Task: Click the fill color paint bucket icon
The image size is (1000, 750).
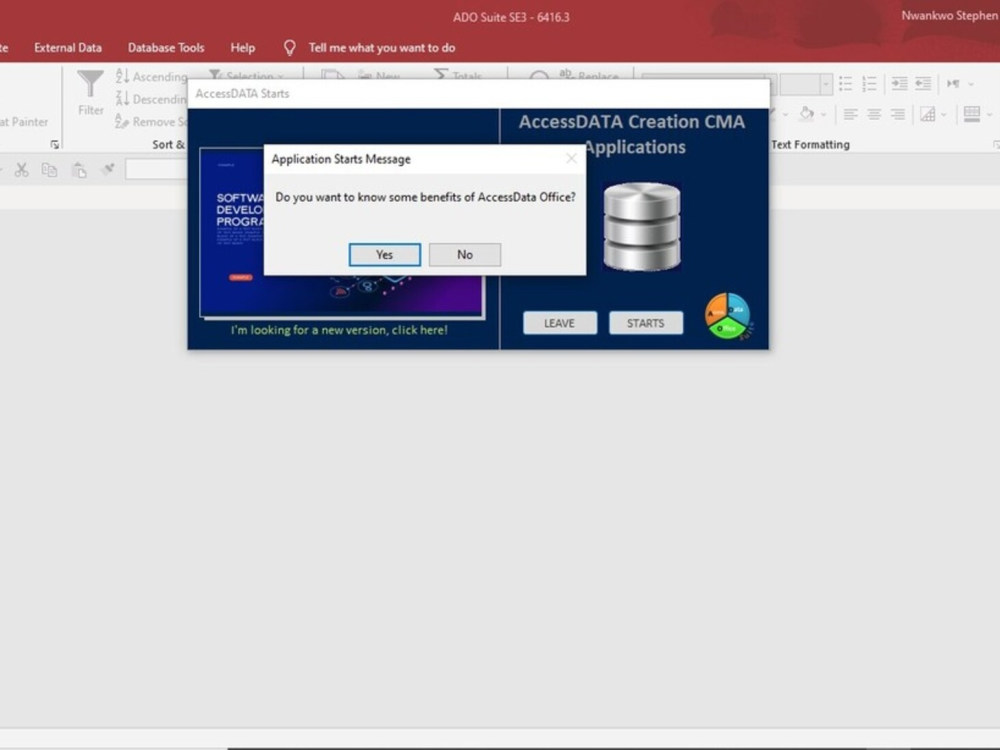Action: tap(807, 114)
